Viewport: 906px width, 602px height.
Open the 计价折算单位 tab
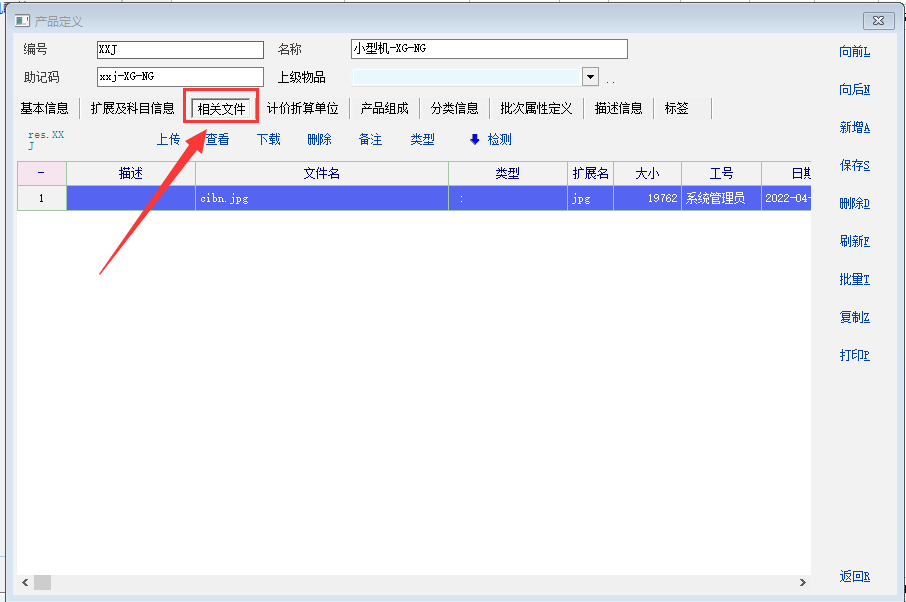(x=302, y=108)
